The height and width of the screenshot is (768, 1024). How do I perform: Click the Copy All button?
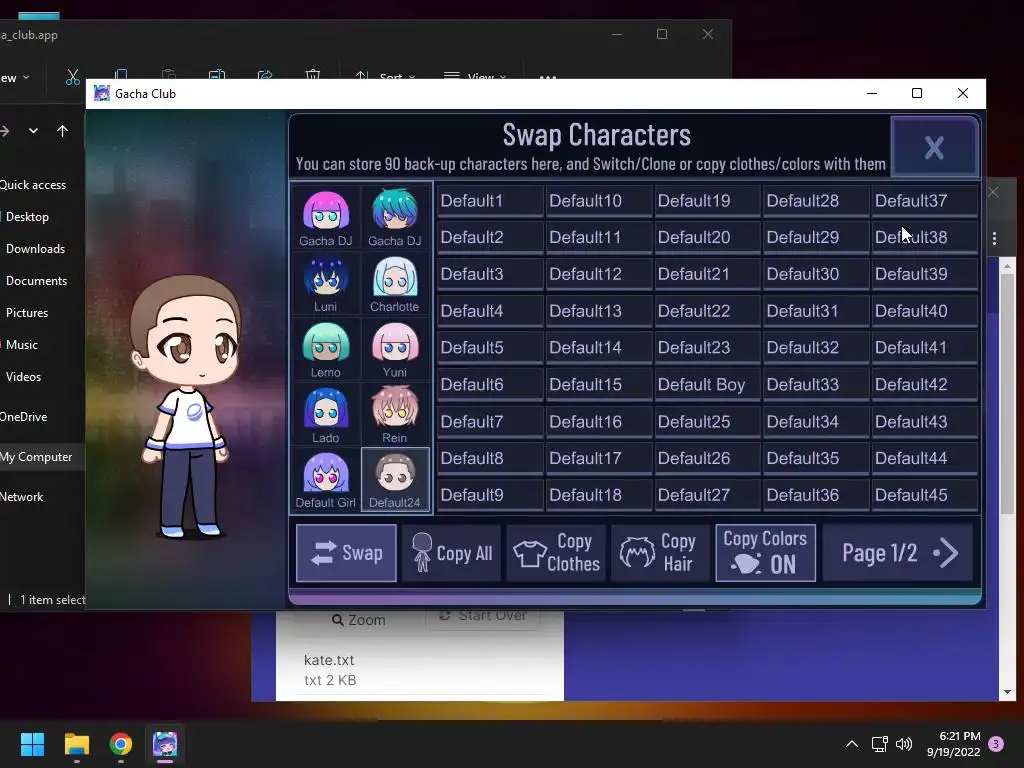452,553
